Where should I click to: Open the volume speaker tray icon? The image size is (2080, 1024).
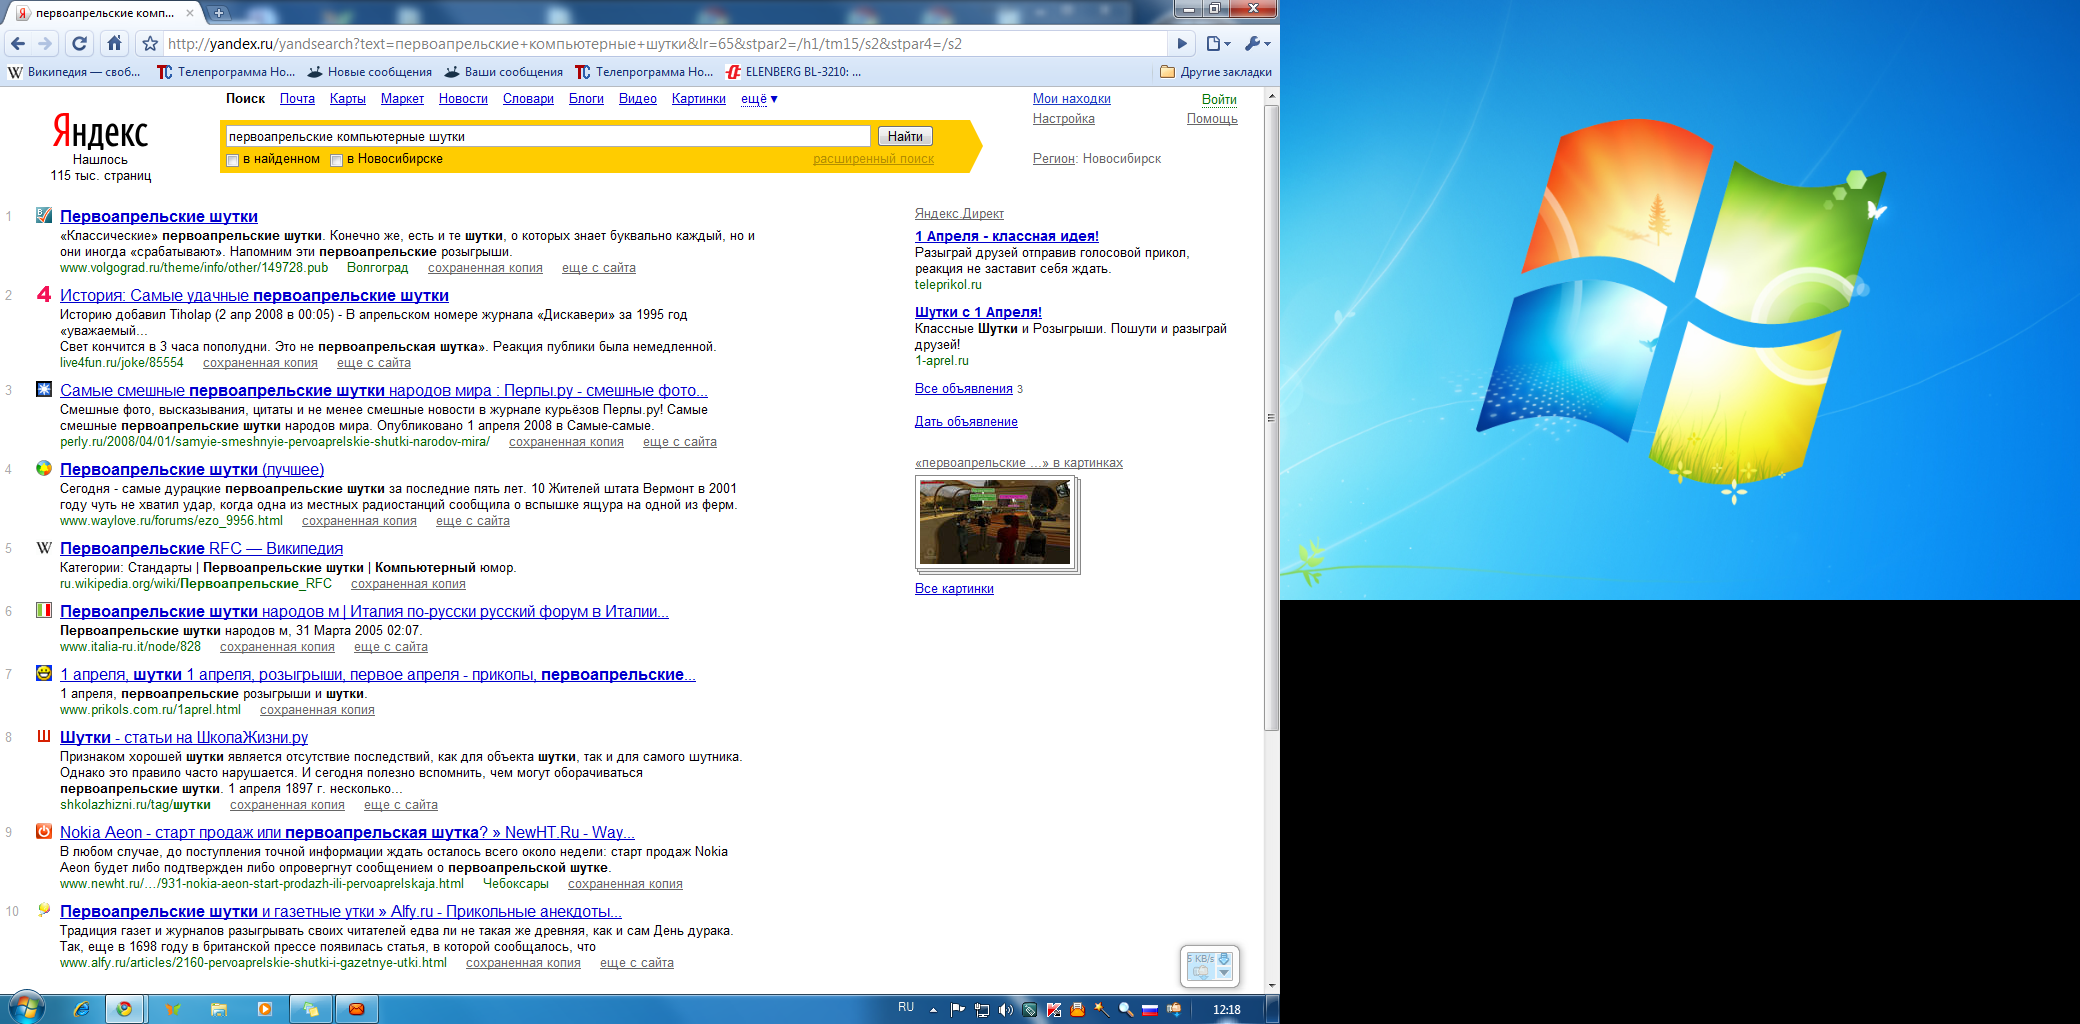click(x=1005, y=1010)
